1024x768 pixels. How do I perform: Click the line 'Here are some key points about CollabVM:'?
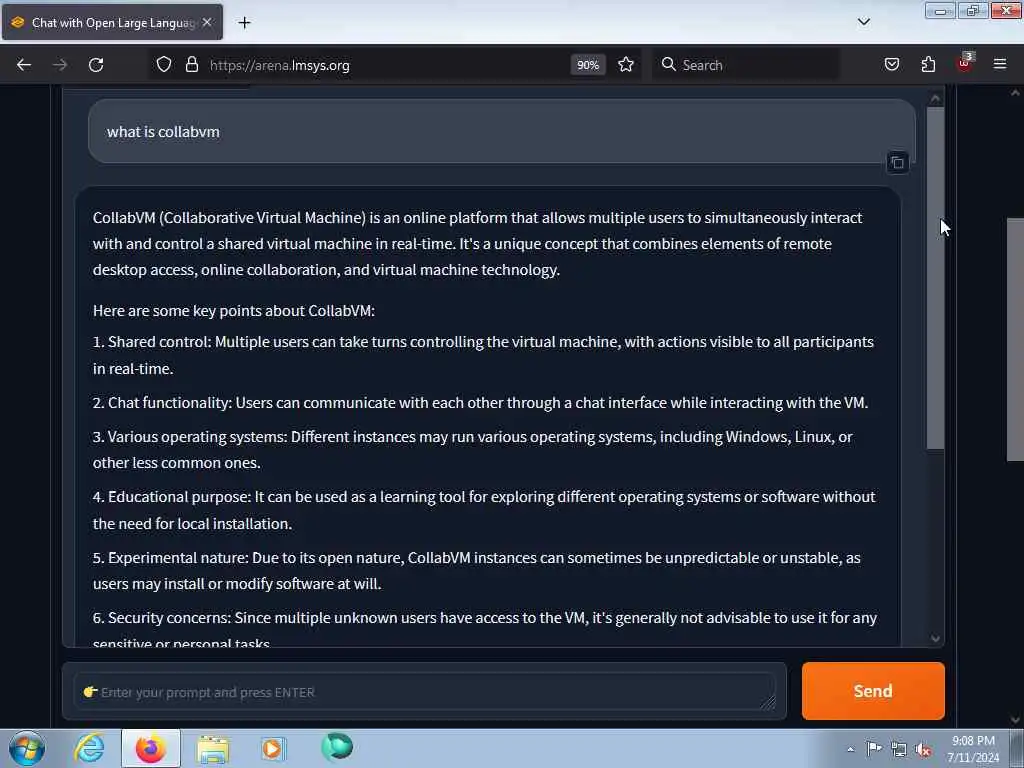[x=234, y=311]
